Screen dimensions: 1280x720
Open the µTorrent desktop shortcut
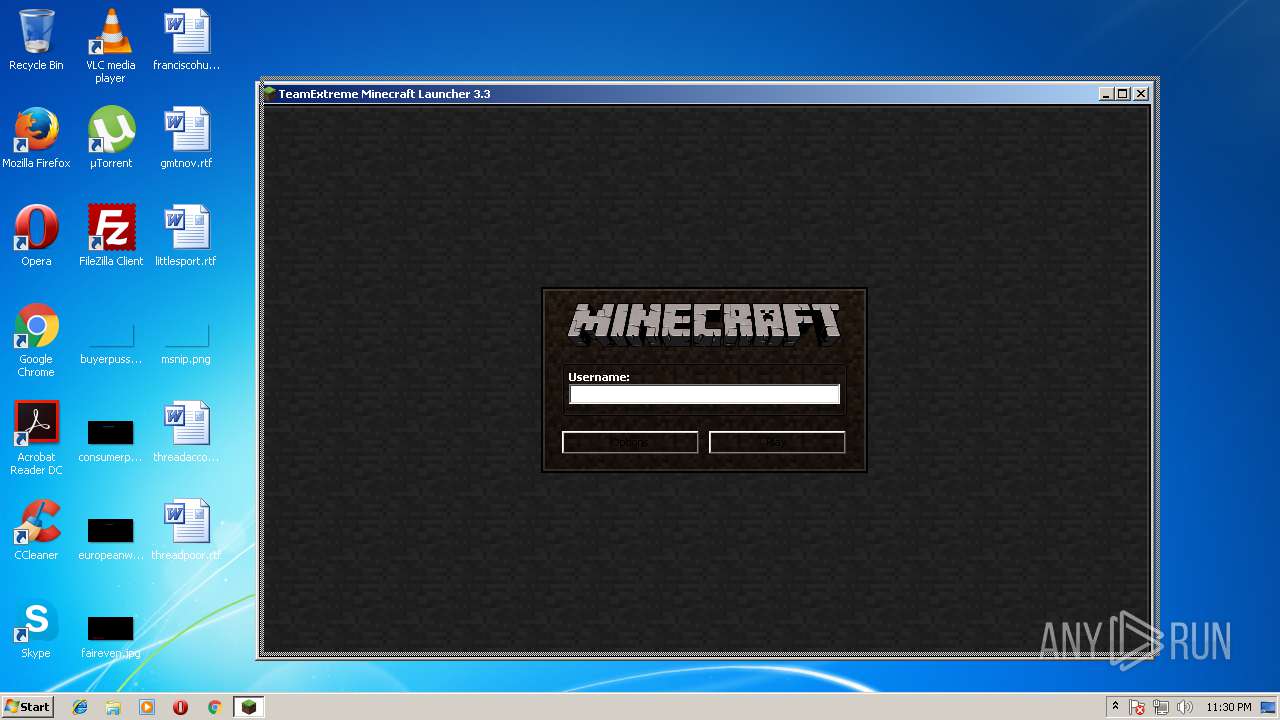pyautogui.click(x=110, y=138)
